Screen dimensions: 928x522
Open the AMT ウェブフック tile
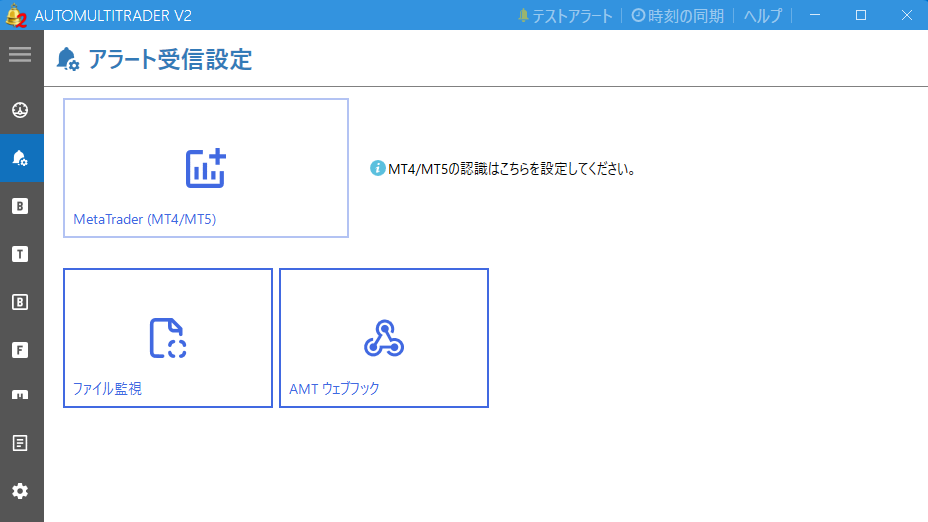[384, 338]
